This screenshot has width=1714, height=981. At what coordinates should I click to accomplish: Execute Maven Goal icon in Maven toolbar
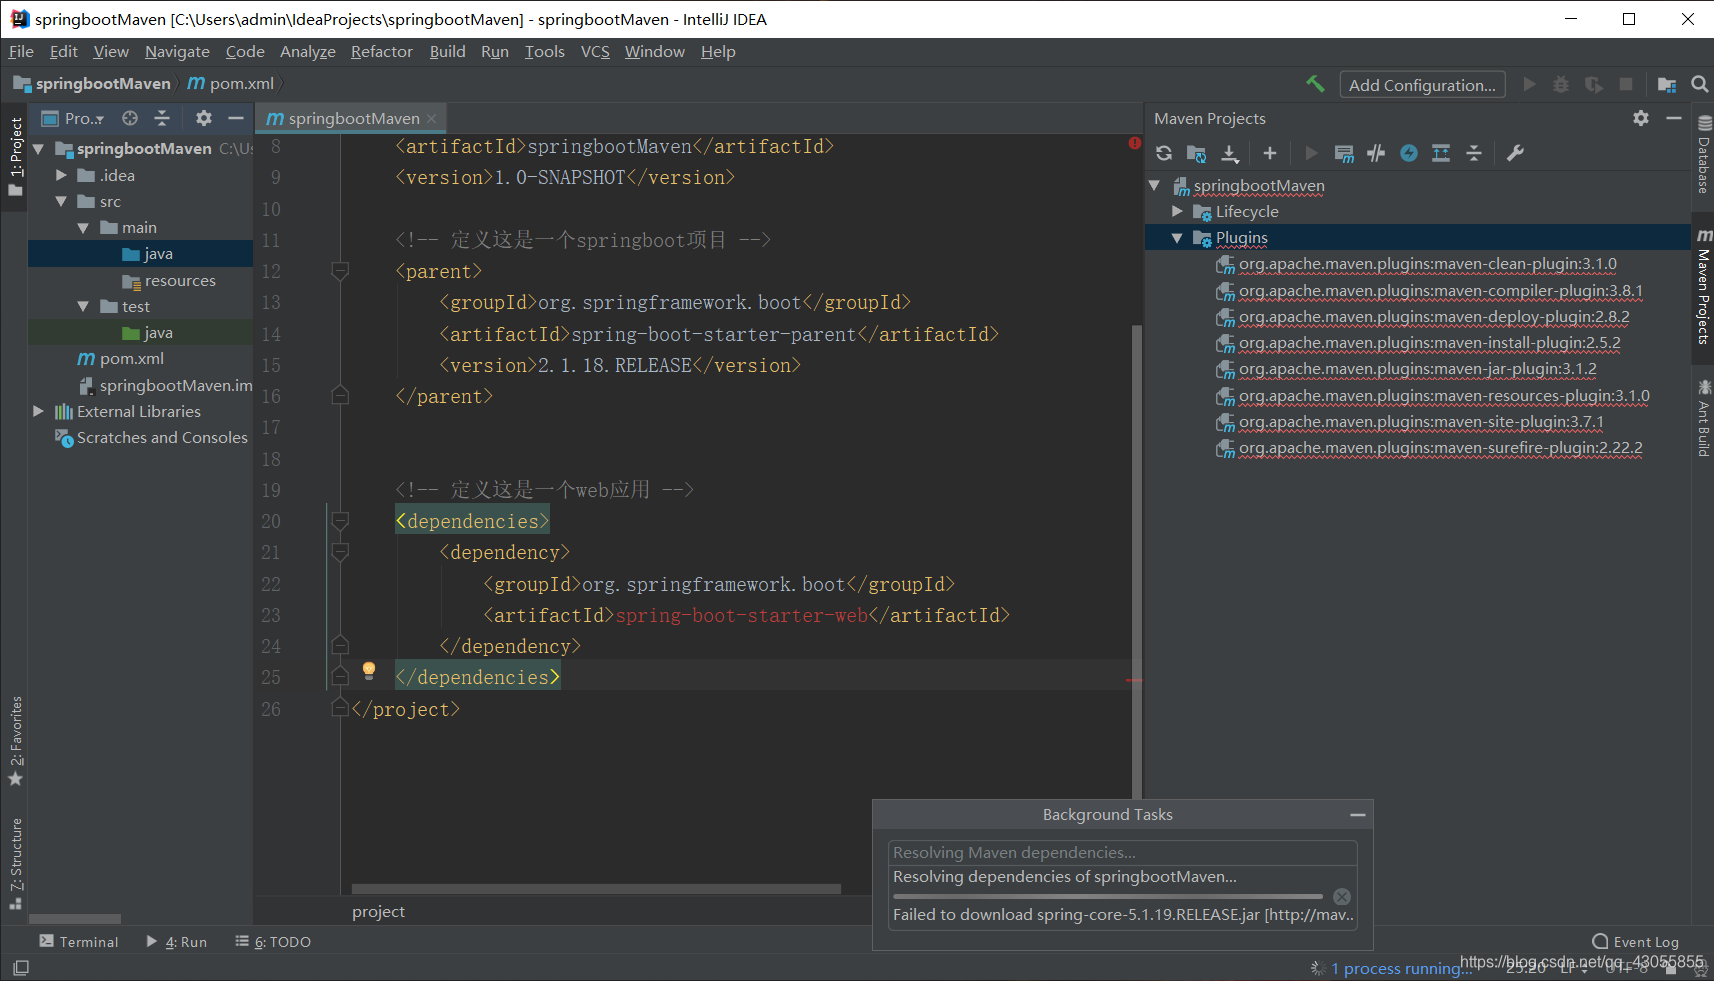[1344, 153]
